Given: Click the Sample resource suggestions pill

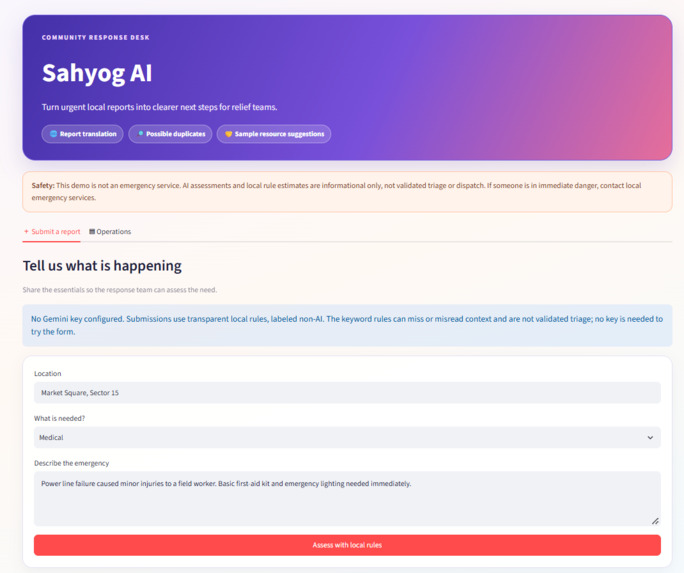Looking at the screenshot, I should (274, 134).
